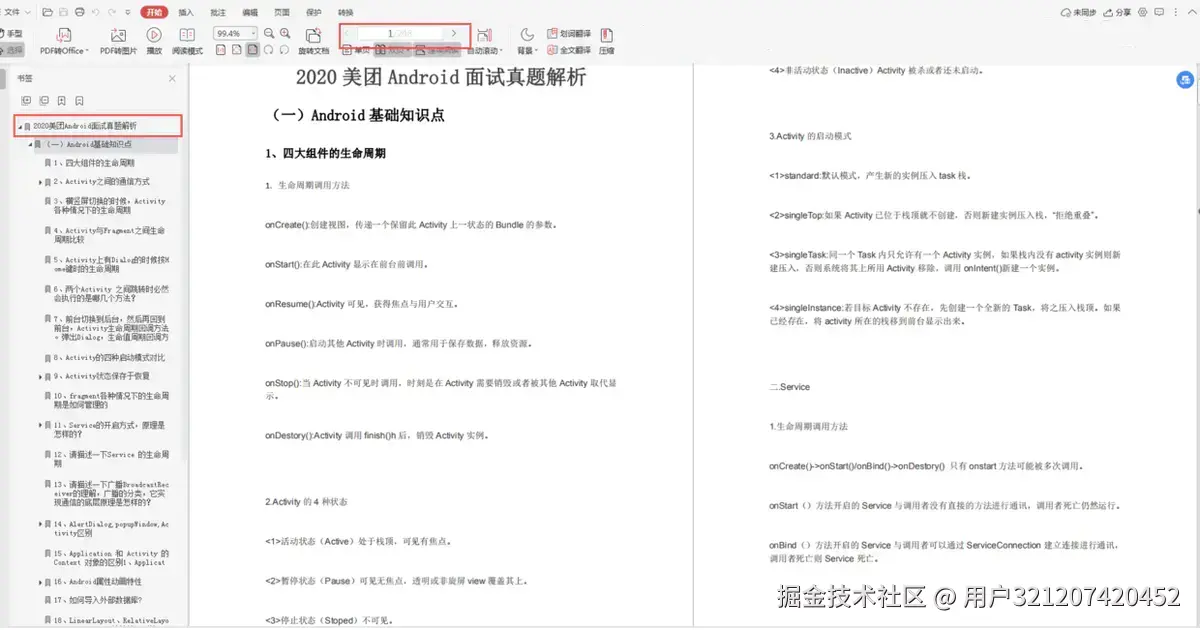Click the print icon
The image size is (1200, 630).
pyautogui.click(x=79, y=12)
